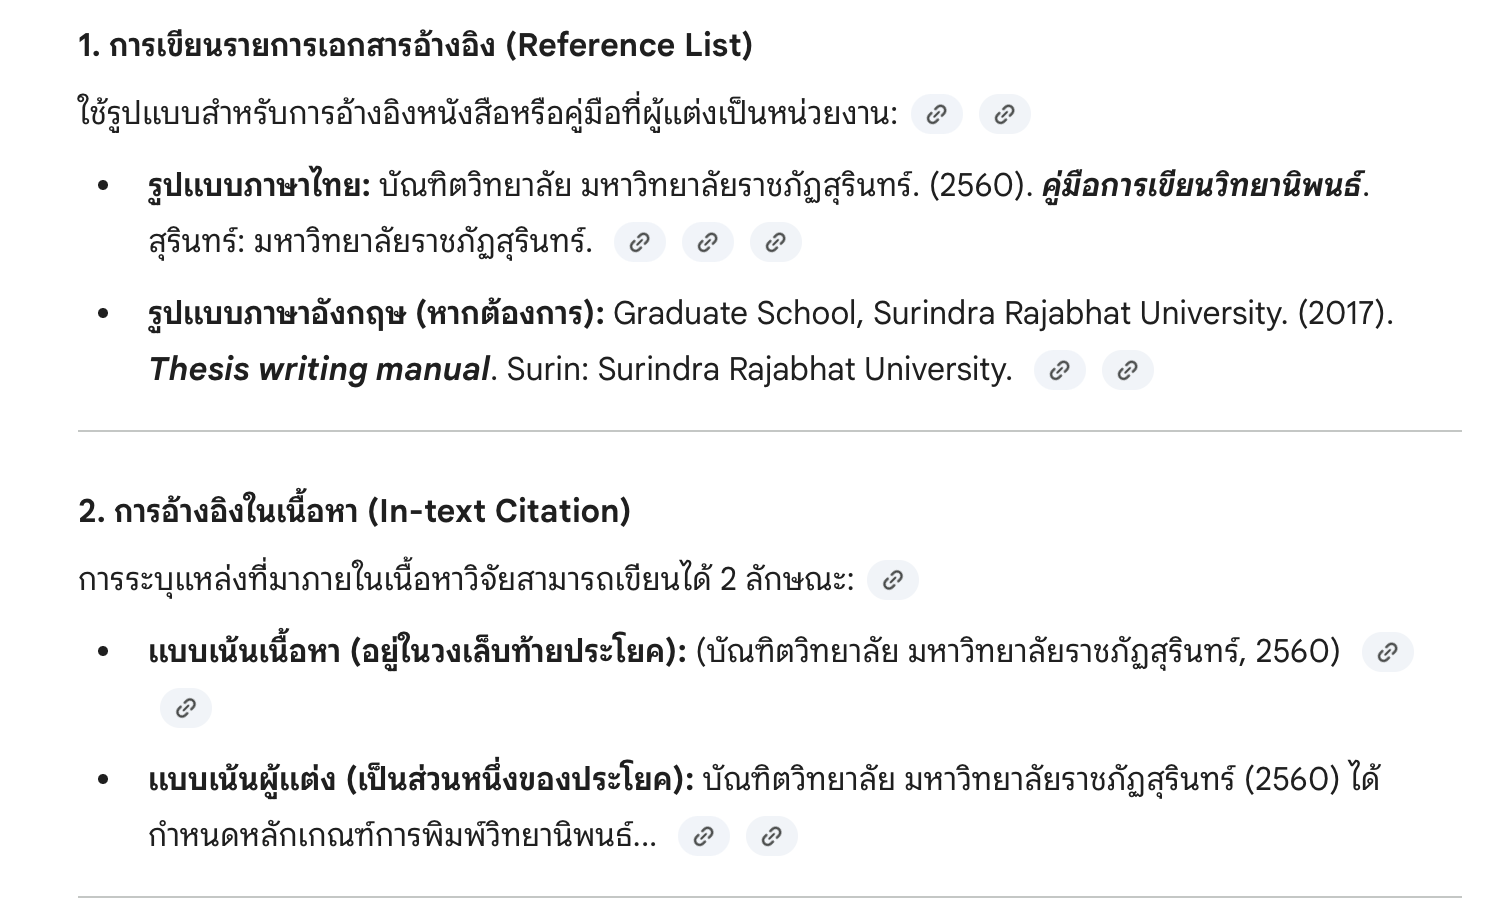Click link icon right of '(บัณฑิตวิทยาลัย มหาวิทยาลัยราชภัฏสุรินทร์, 2560)'

1388,652
